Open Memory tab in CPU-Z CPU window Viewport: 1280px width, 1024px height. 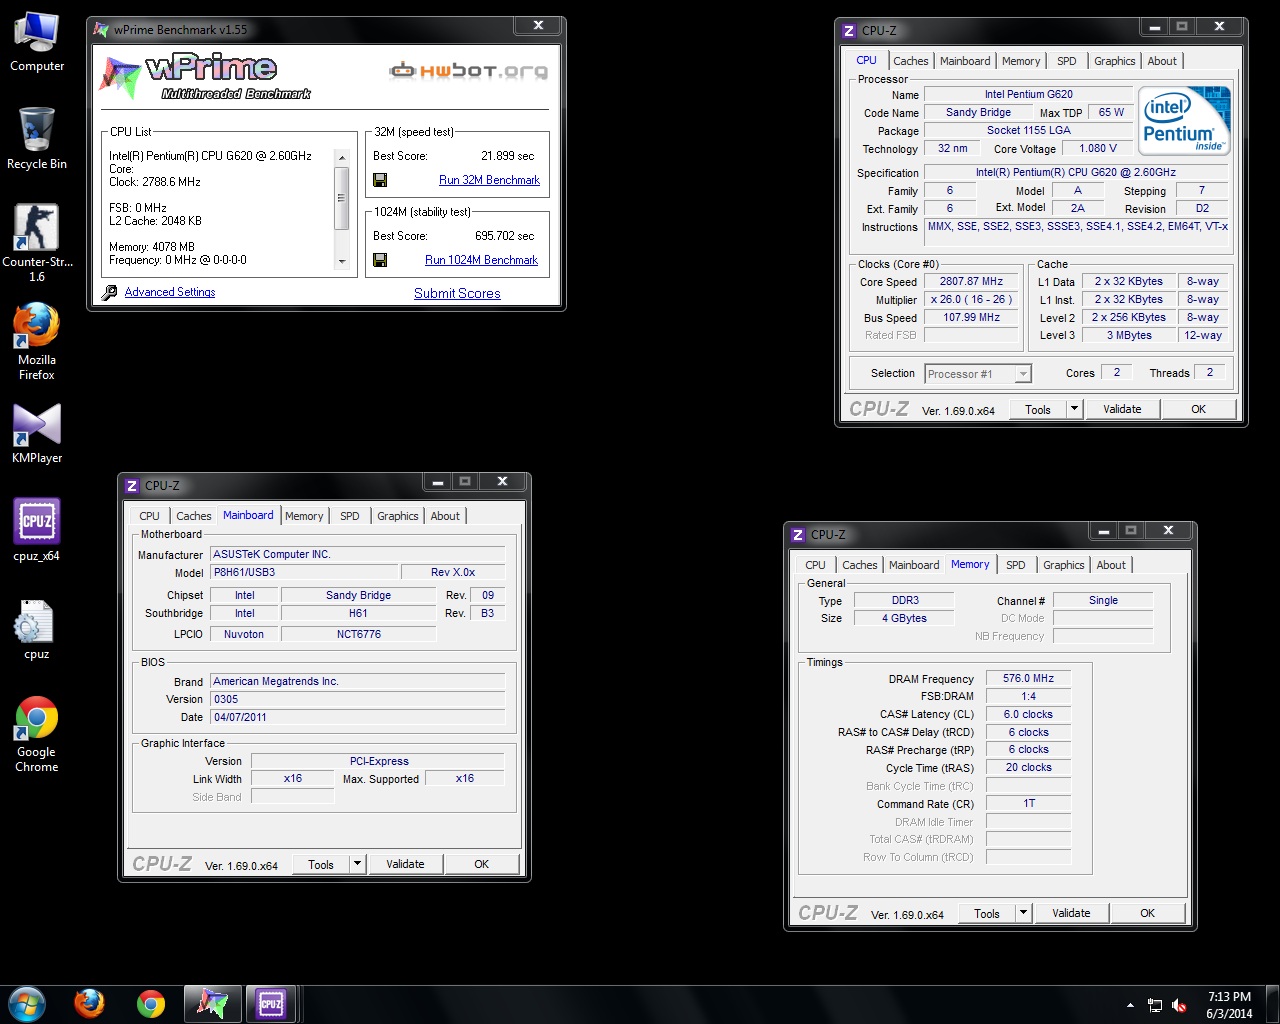1021,61
